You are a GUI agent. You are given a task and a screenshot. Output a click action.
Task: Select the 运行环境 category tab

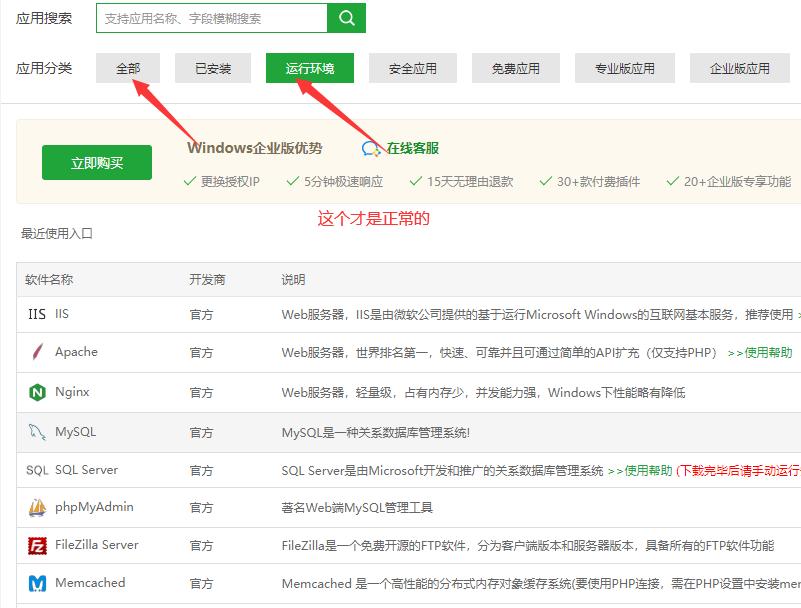(310, 68)
